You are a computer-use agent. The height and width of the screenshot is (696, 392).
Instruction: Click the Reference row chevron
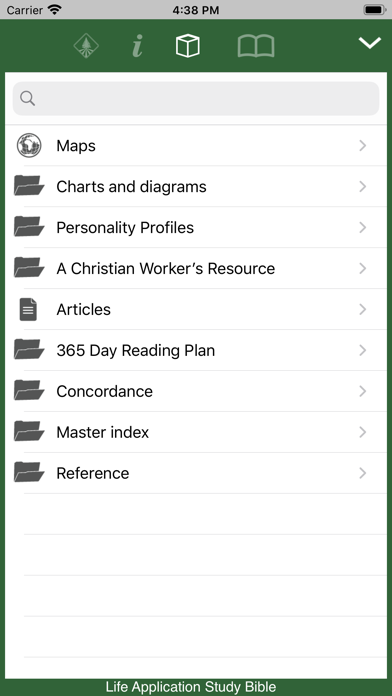tap(363, 473)
